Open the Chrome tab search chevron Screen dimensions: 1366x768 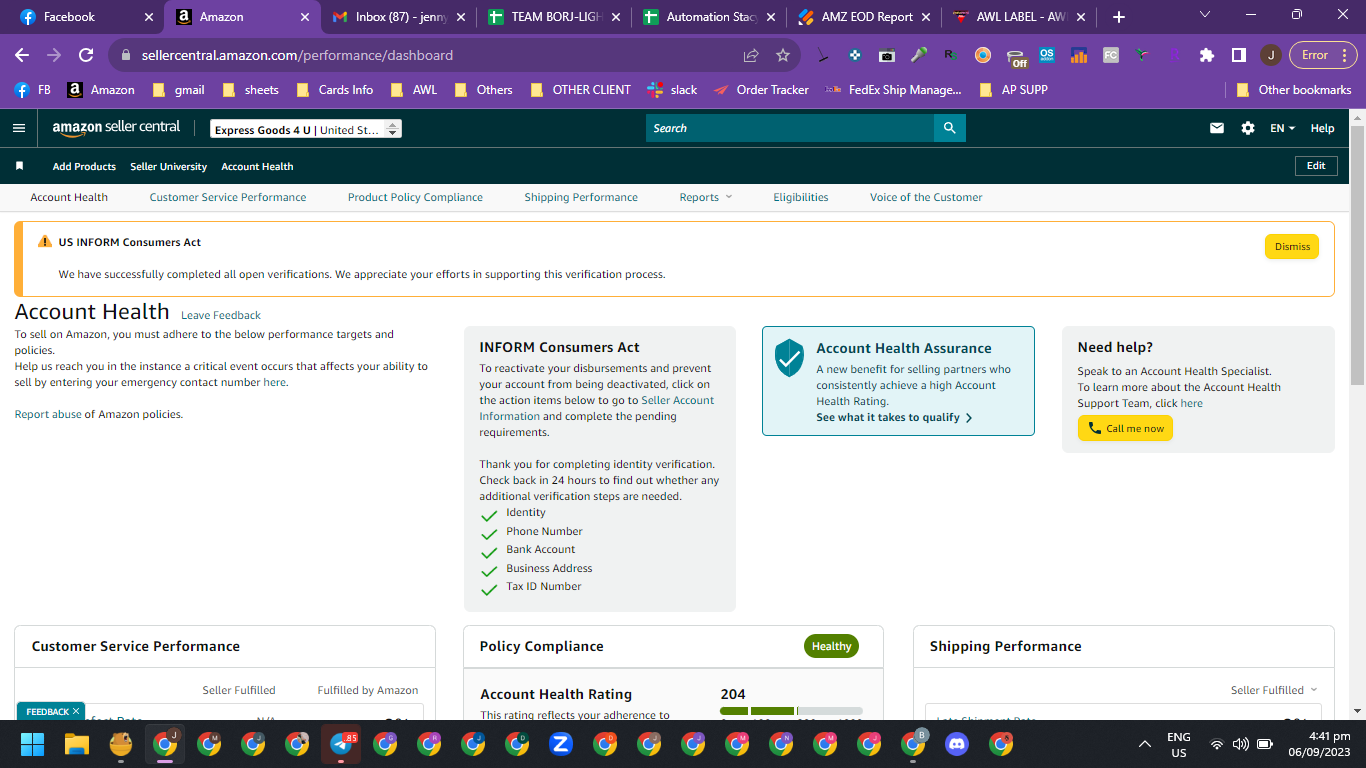[1205, 16]
